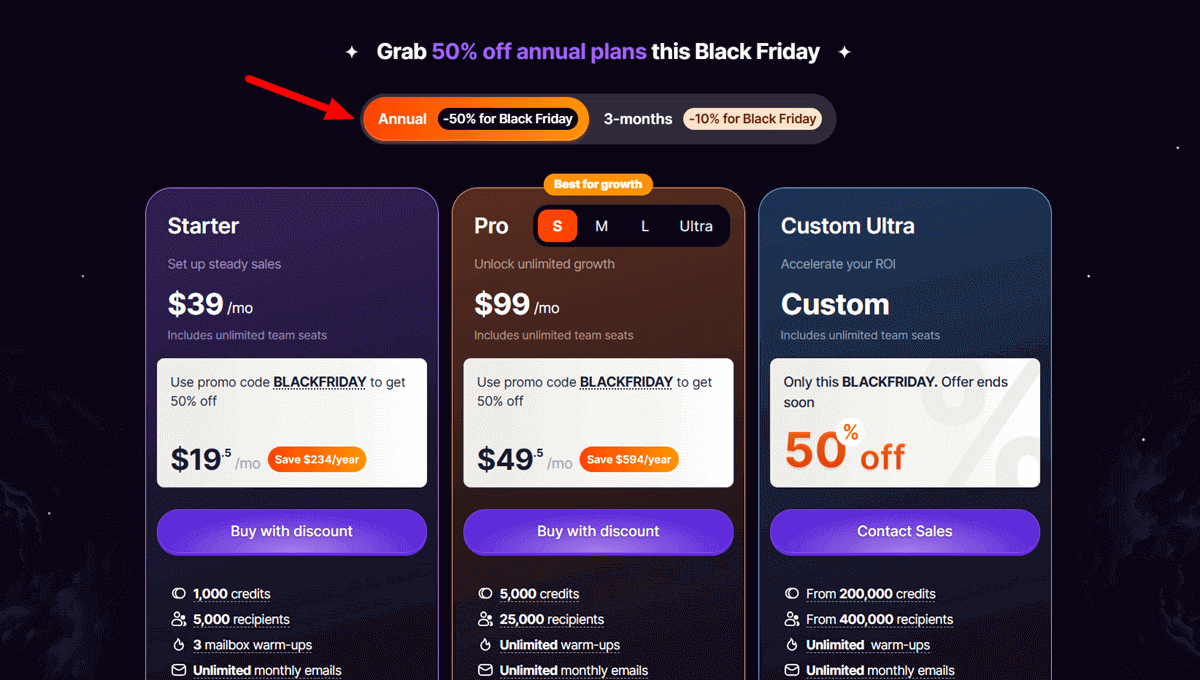Screen dimensions: 1200x680
Task: Click the flame icon for Custom Ultra warm-ups
Action: [x=793, y=645]
